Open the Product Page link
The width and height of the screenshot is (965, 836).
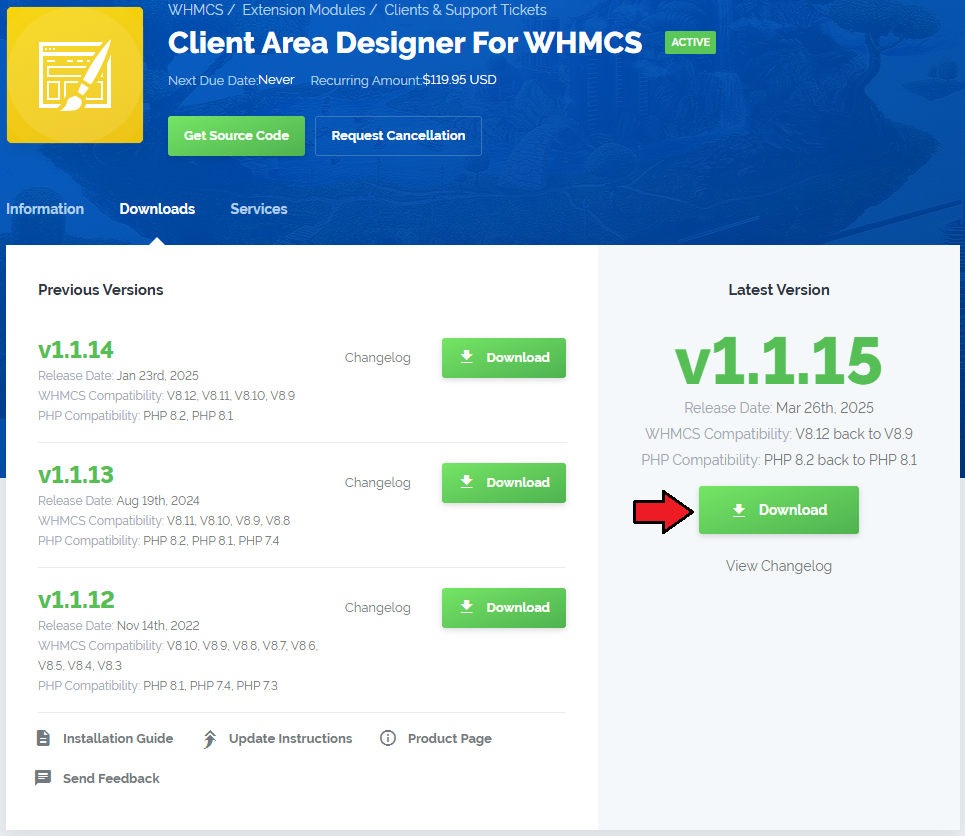click(x=450, y=738)
